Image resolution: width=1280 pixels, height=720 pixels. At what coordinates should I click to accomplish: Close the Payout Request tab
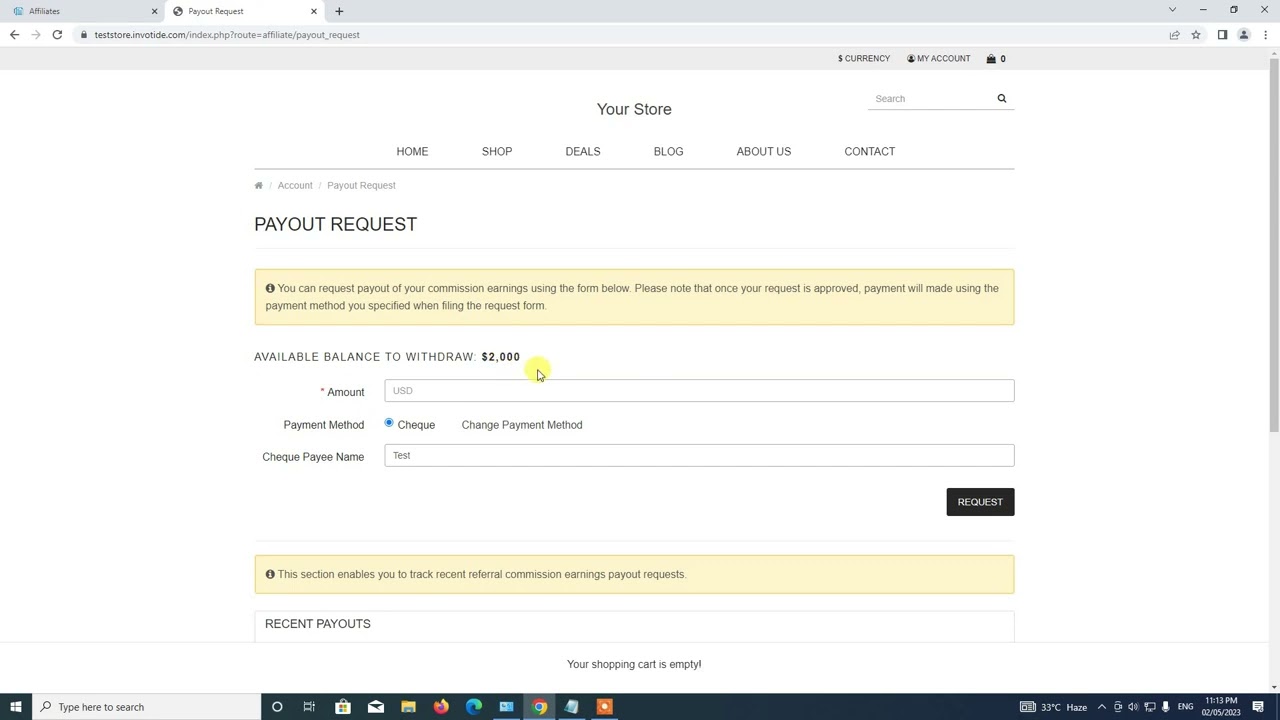pos(314,11)
